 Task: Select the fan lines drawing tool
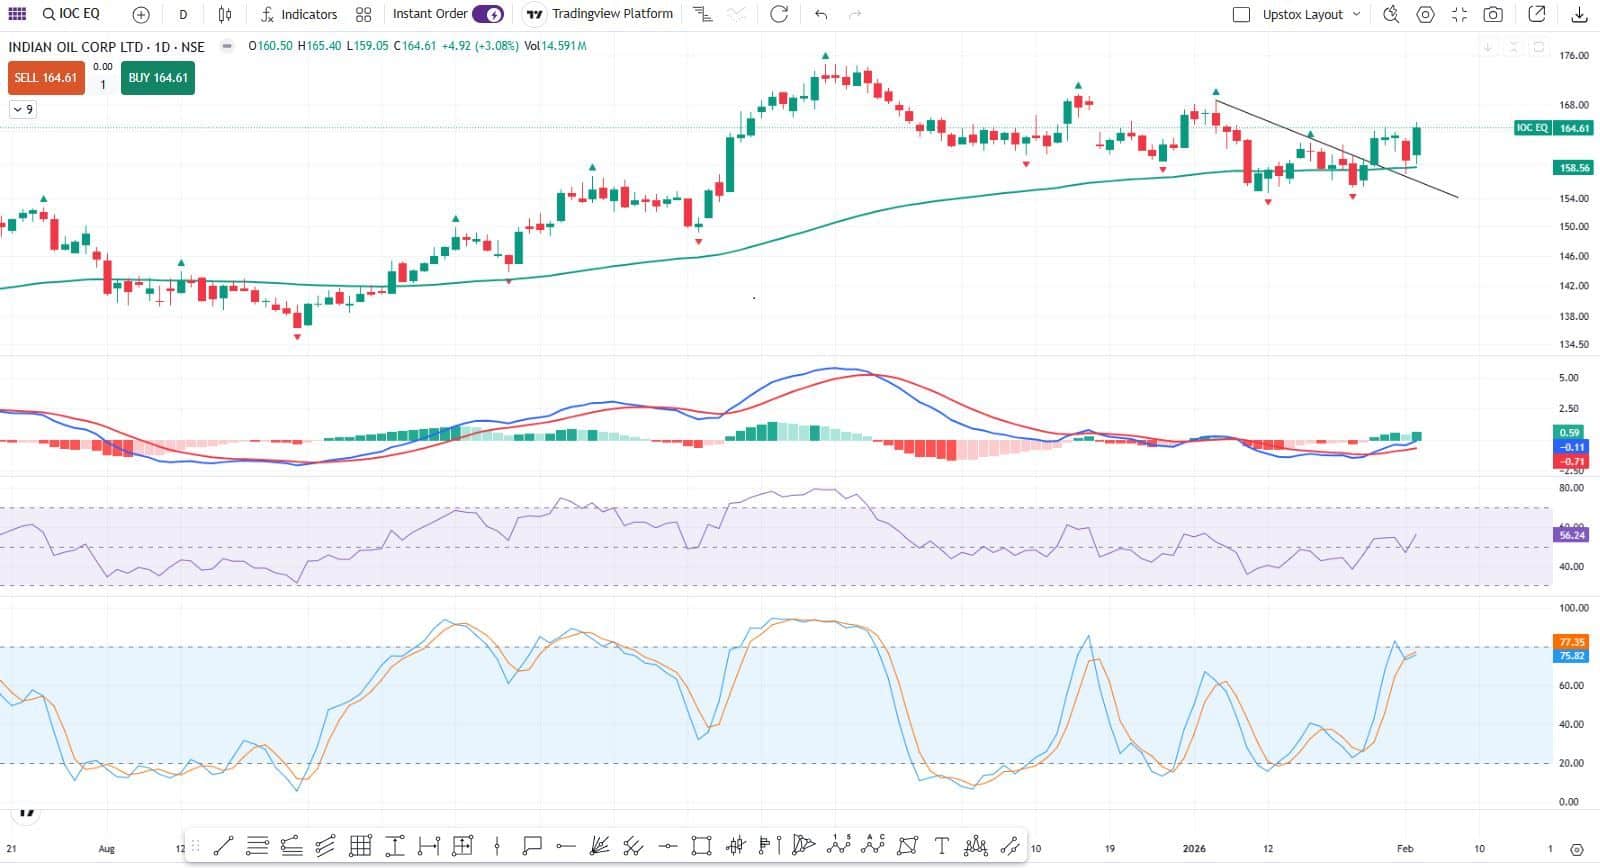(x=599, y=846)
